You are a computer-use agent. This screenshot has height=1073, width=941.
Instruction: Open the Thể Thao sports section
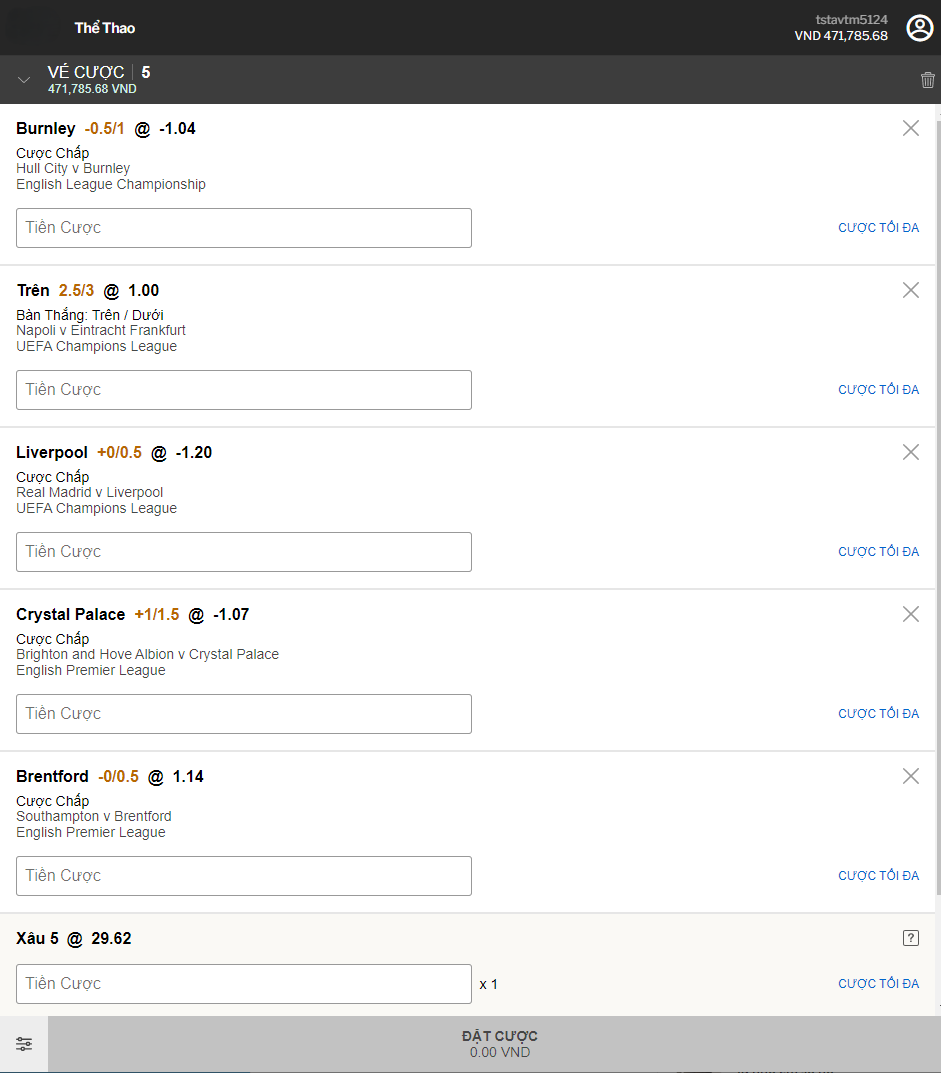tap(105, 28)
